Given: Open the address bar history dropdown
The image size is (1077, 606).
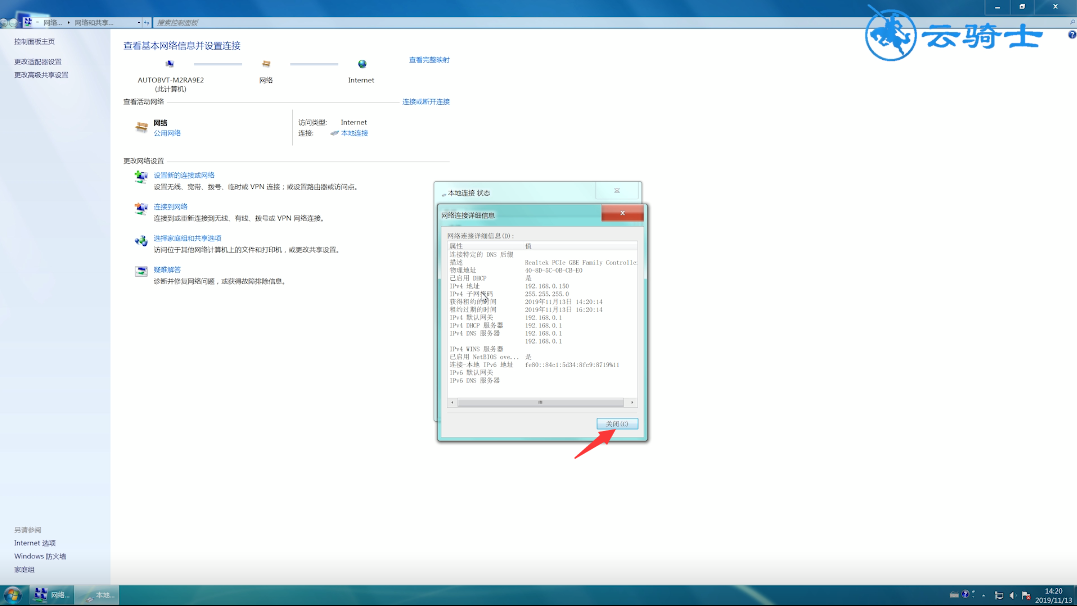Looking at the screenshot, I should (139, 23).
